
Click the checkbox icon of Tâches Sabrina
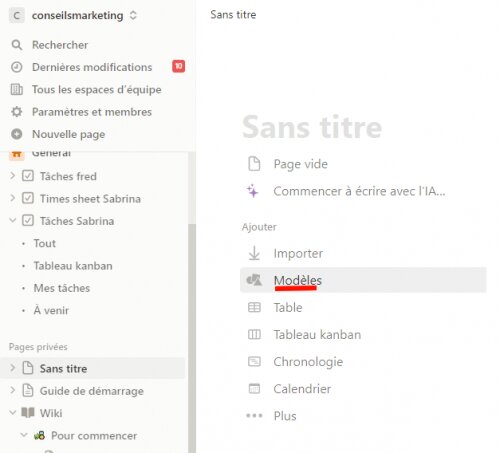pos(28,221)
